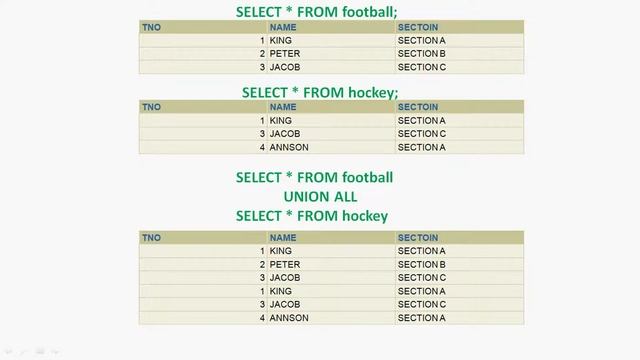The image size is (640, 360).
Task: Click SECTION B in the football table
Action: [422, 53]
